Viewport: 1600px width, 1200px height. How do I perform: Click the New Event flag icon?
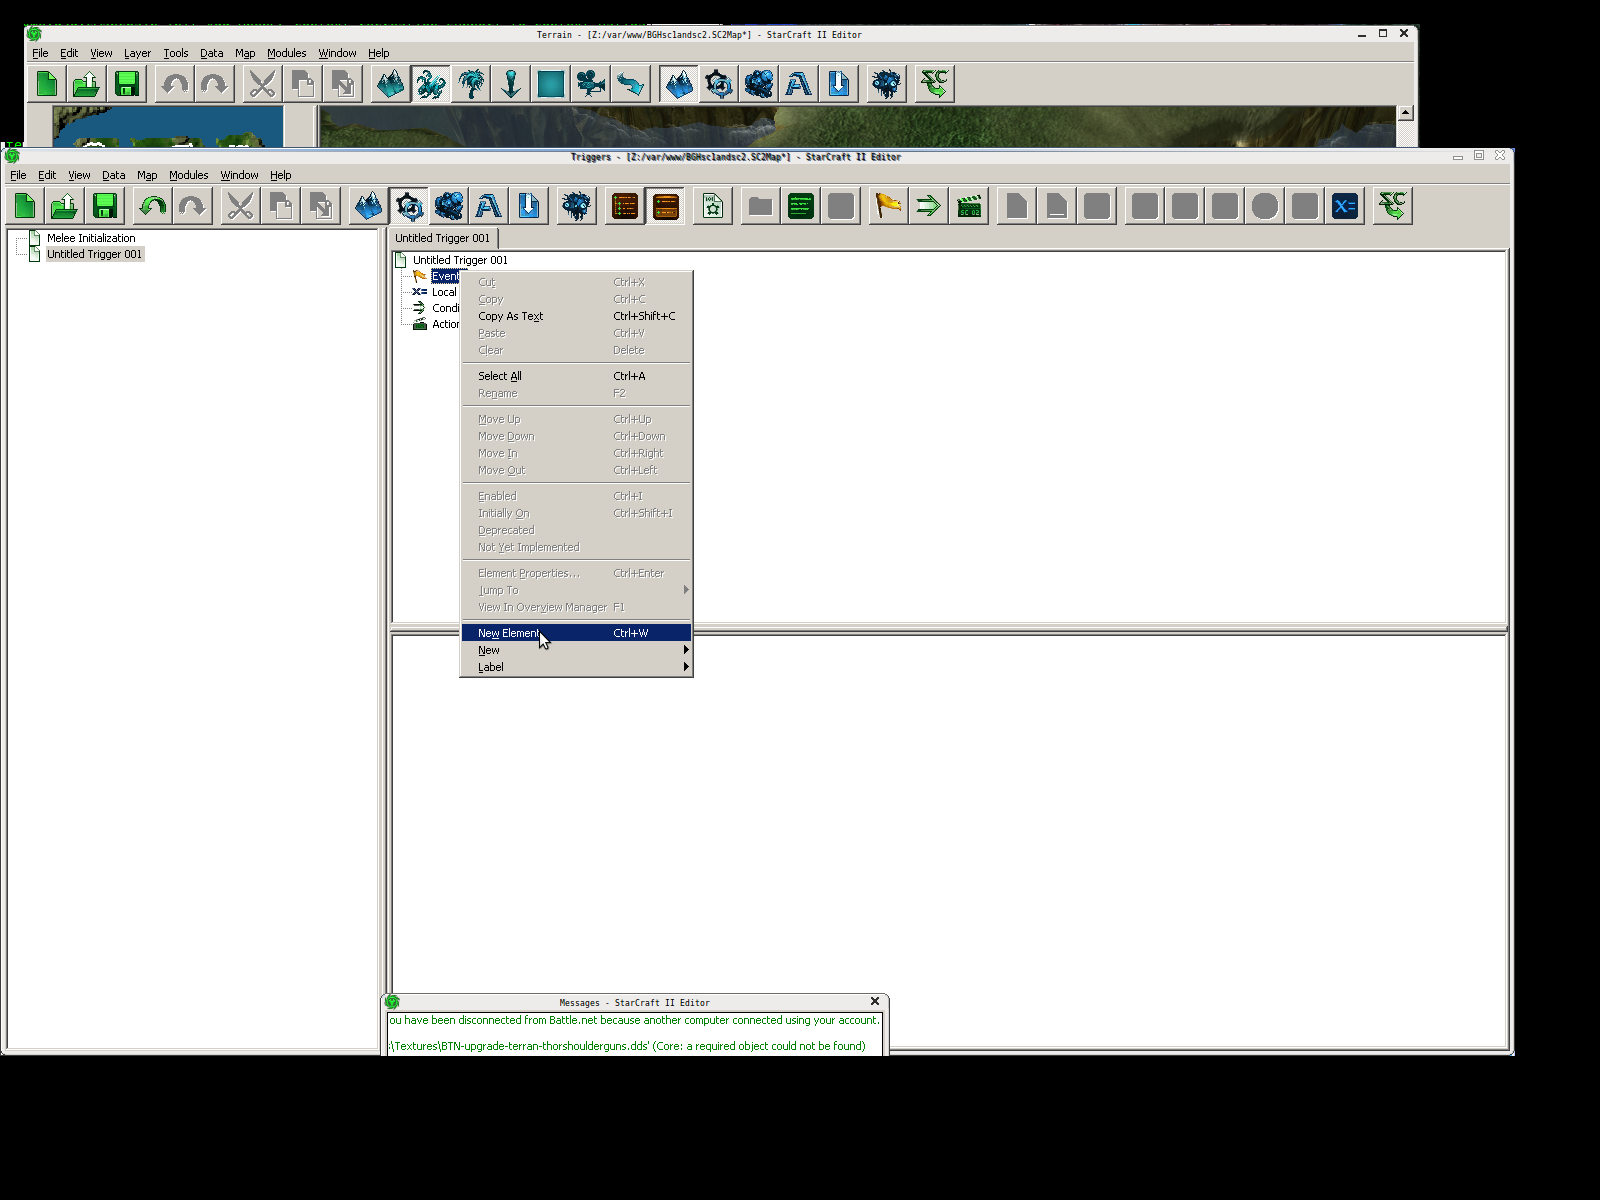pos(887,206)
